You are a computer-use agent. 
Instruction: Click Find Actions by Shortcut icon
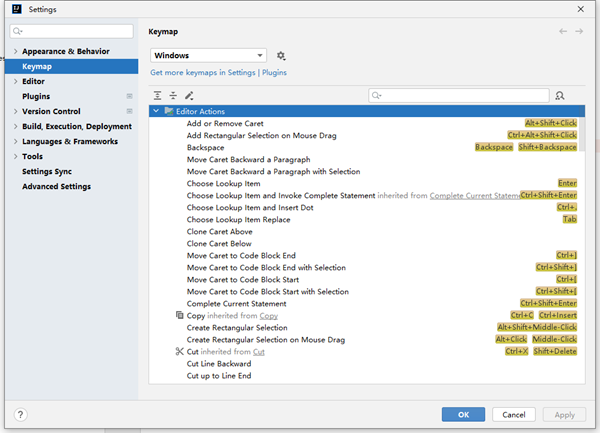click(559, 96)
